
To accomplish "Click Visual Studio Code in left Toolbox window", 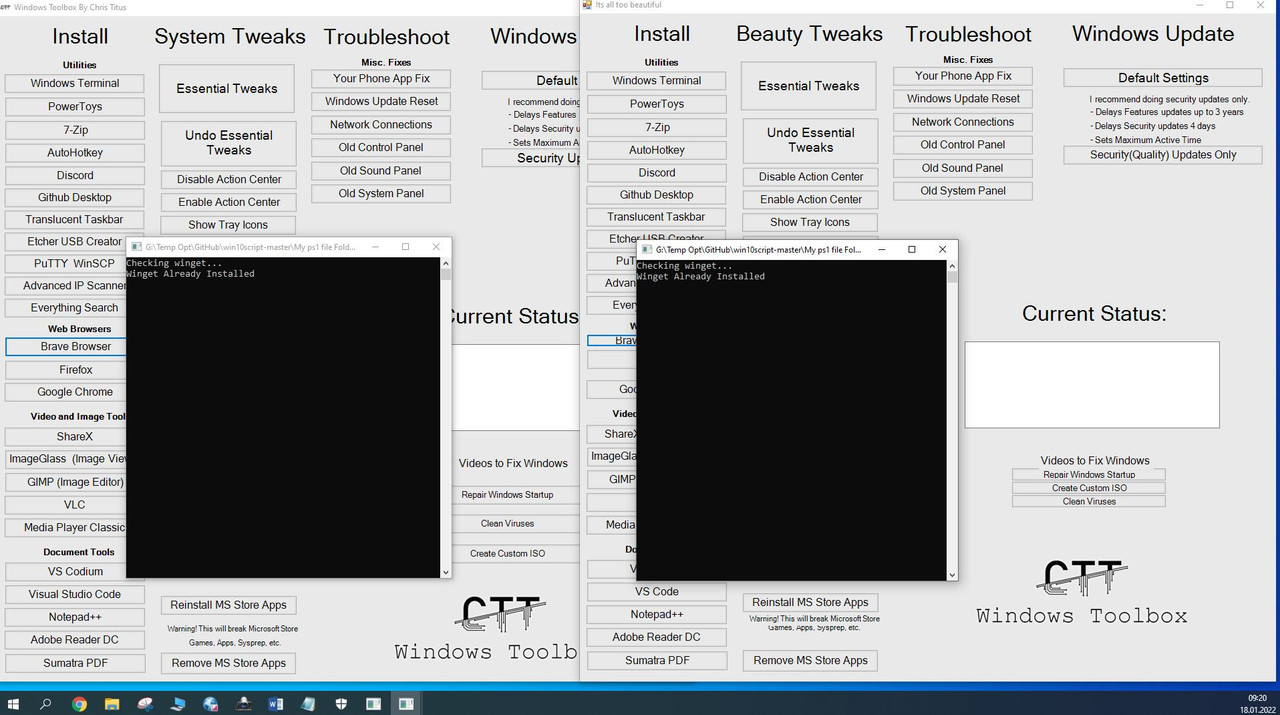I will (x=75, y=594).
